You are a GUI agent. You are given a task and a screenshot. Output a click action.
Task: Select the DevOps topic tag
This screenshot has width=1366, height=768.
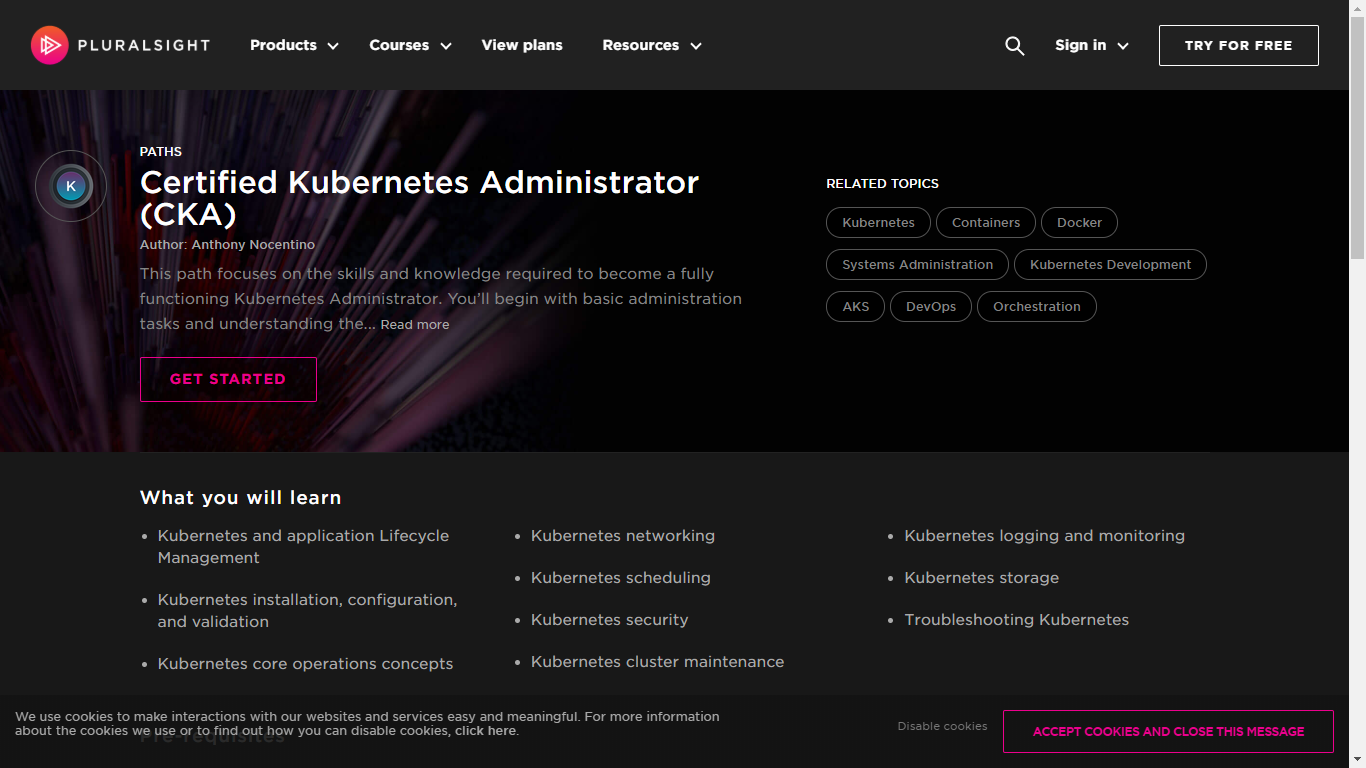pos(931,307)
